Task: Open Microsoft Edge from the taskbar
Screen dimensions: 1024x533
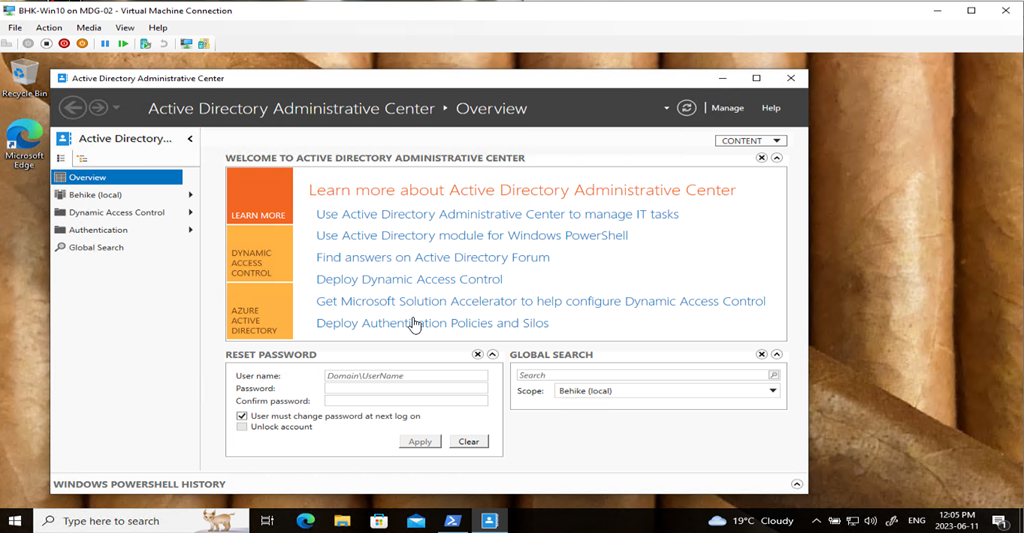Action: coord(305,521)
